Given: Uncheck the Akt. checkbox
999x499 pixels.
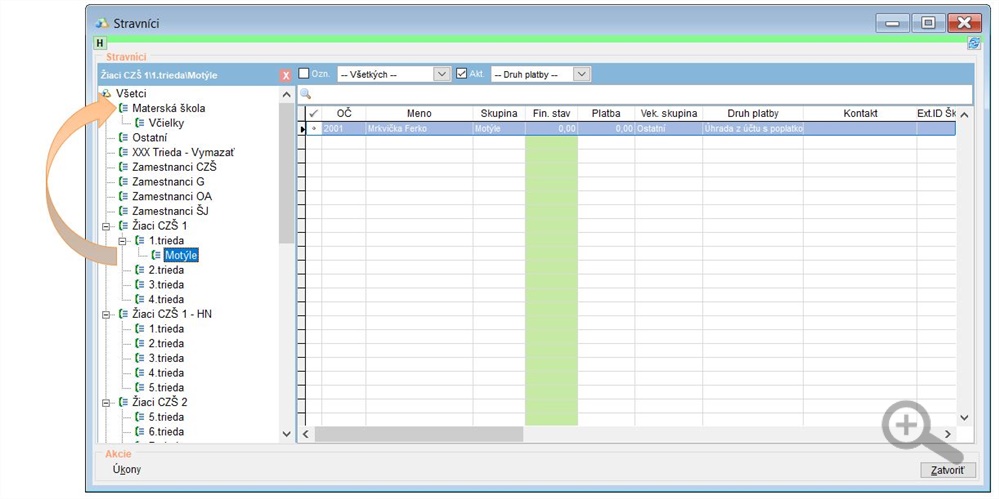Looking at the screenshot, I should [461, 74].
